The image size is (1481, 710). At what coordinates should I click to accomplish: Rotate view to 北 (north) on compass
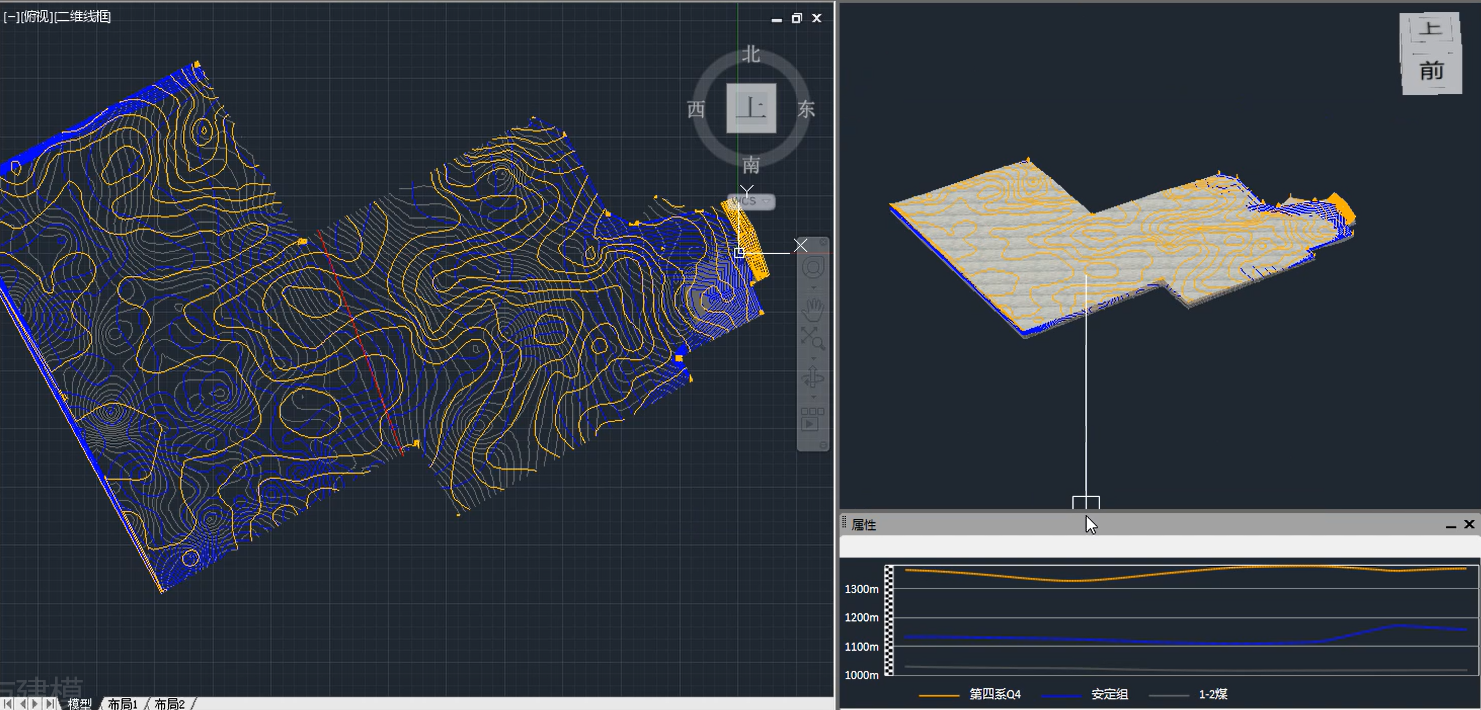pyautogui.click(x=751, y=55)
